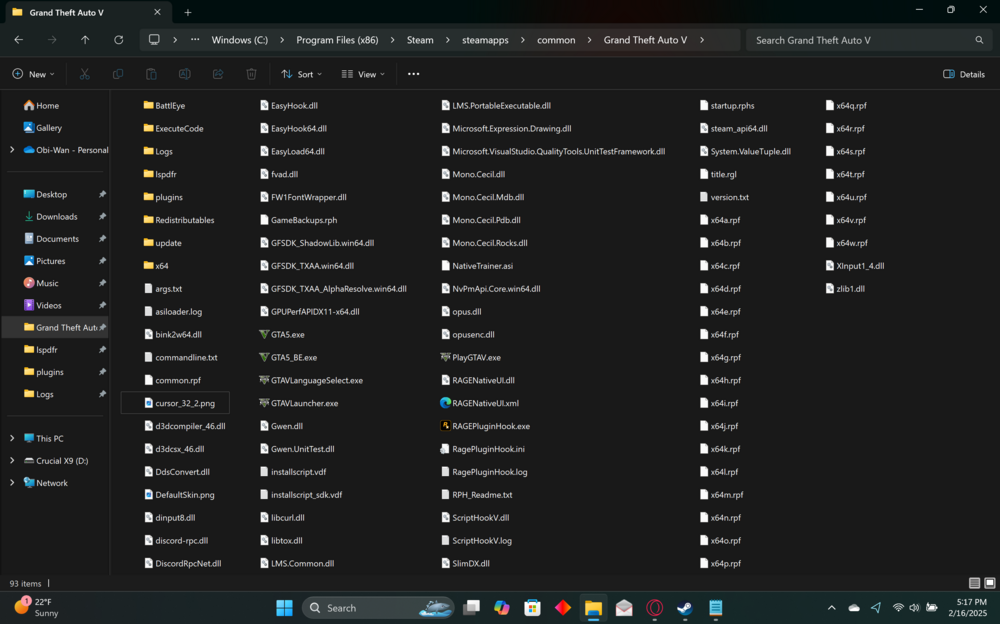
Task: Open Opera browser from taskbar
Action: [x=654, y=607]
